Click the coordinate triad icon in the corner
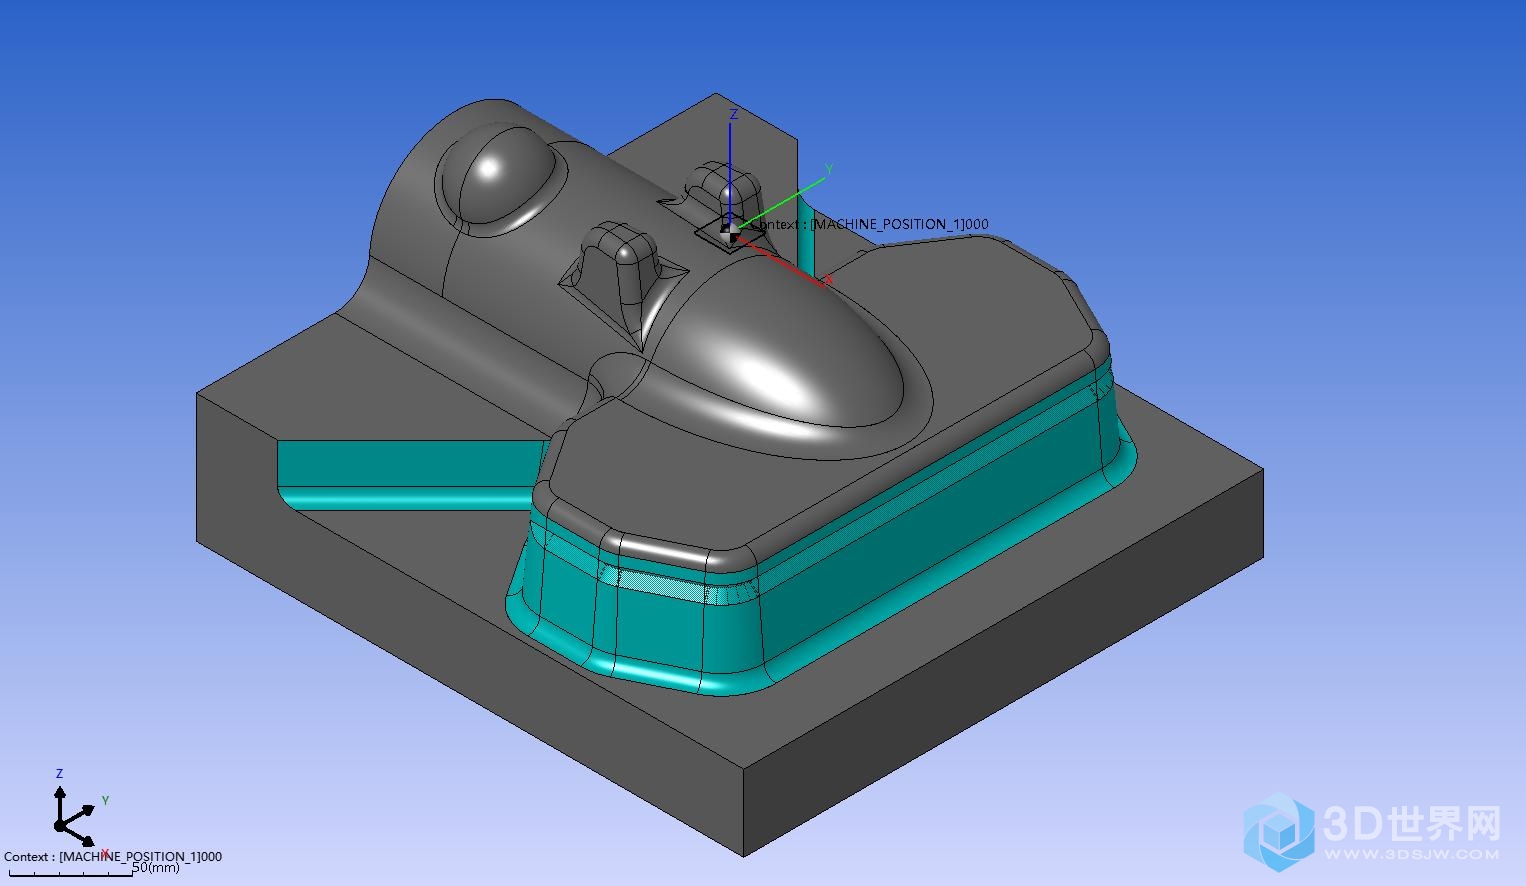The image size is (1526, 886). click(78, 813)
